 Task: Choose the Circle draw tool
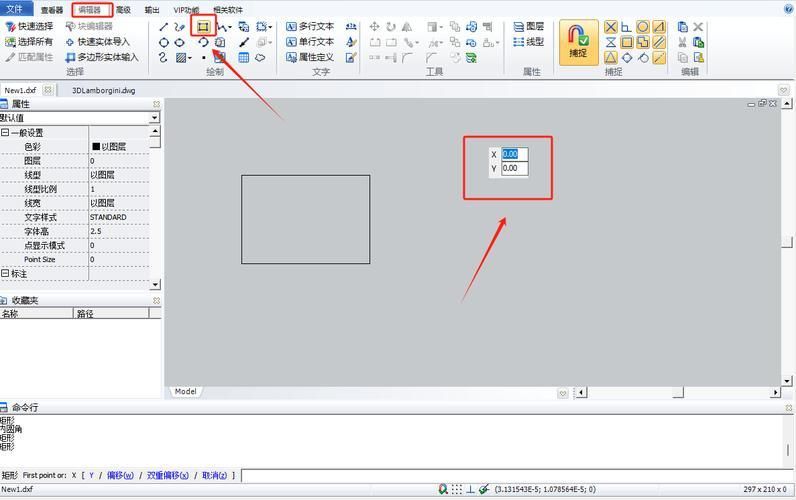[163, 43]
